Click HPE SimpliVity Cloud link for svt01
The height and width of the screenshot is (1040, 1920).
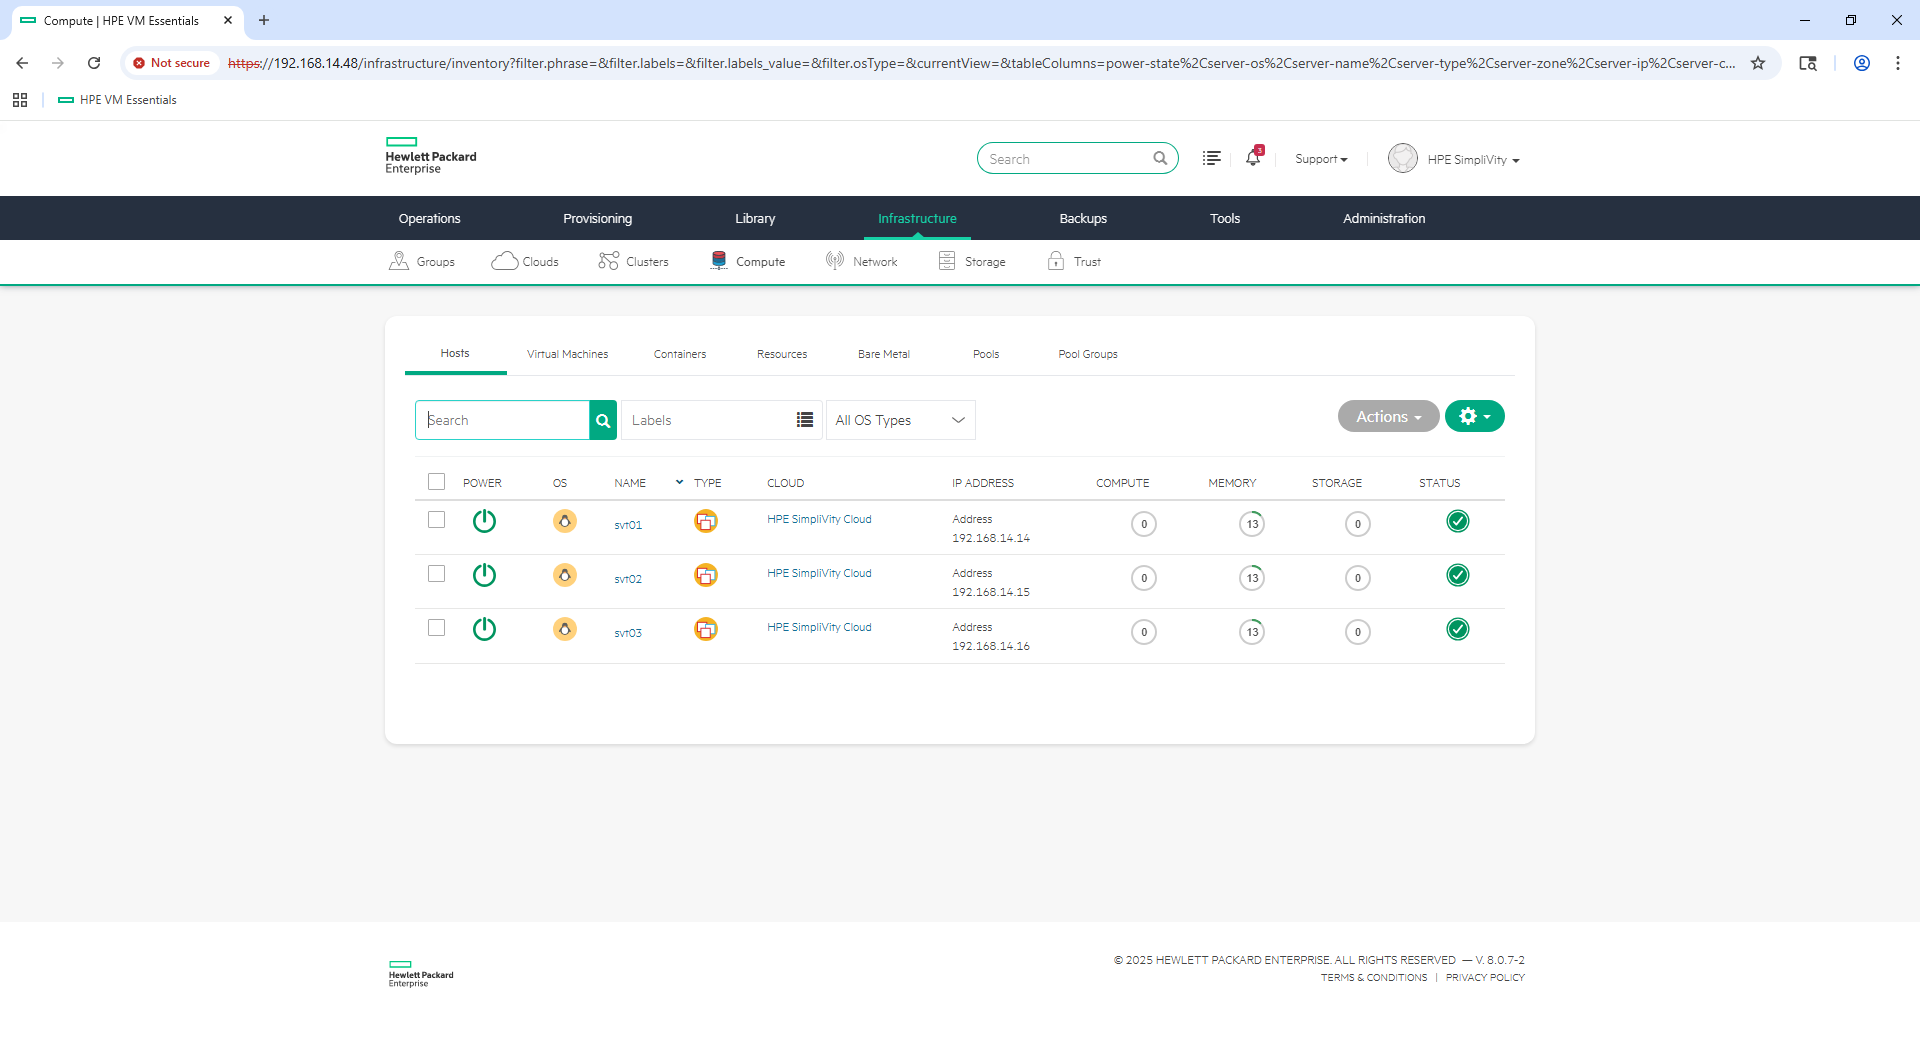click(819, 519)
